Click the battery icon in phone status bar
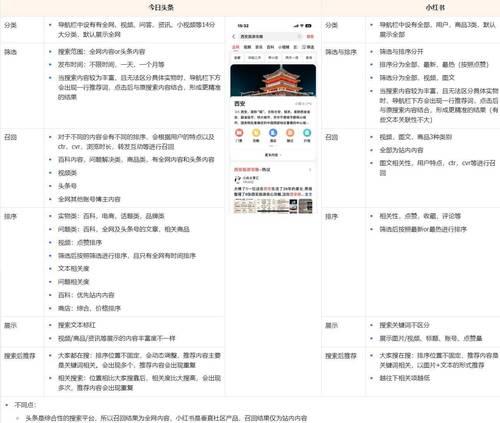This screenshot has width=500, height=423. point(309,26)
